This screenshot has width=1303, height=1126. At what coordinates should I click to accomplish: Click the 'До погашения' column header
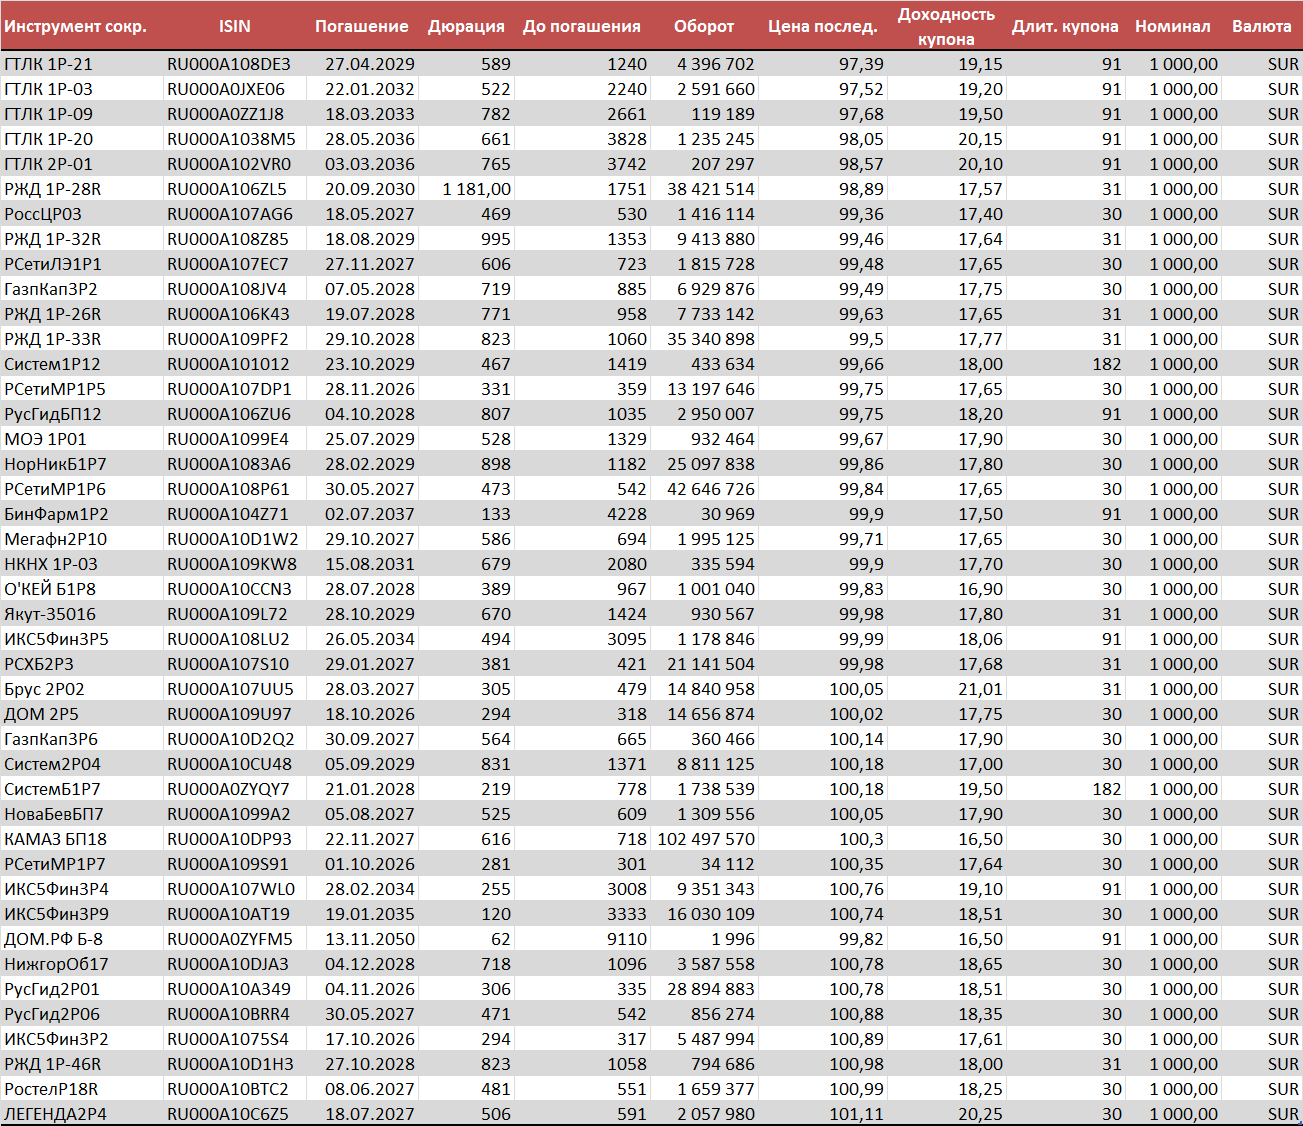click(x=581, y=26)
